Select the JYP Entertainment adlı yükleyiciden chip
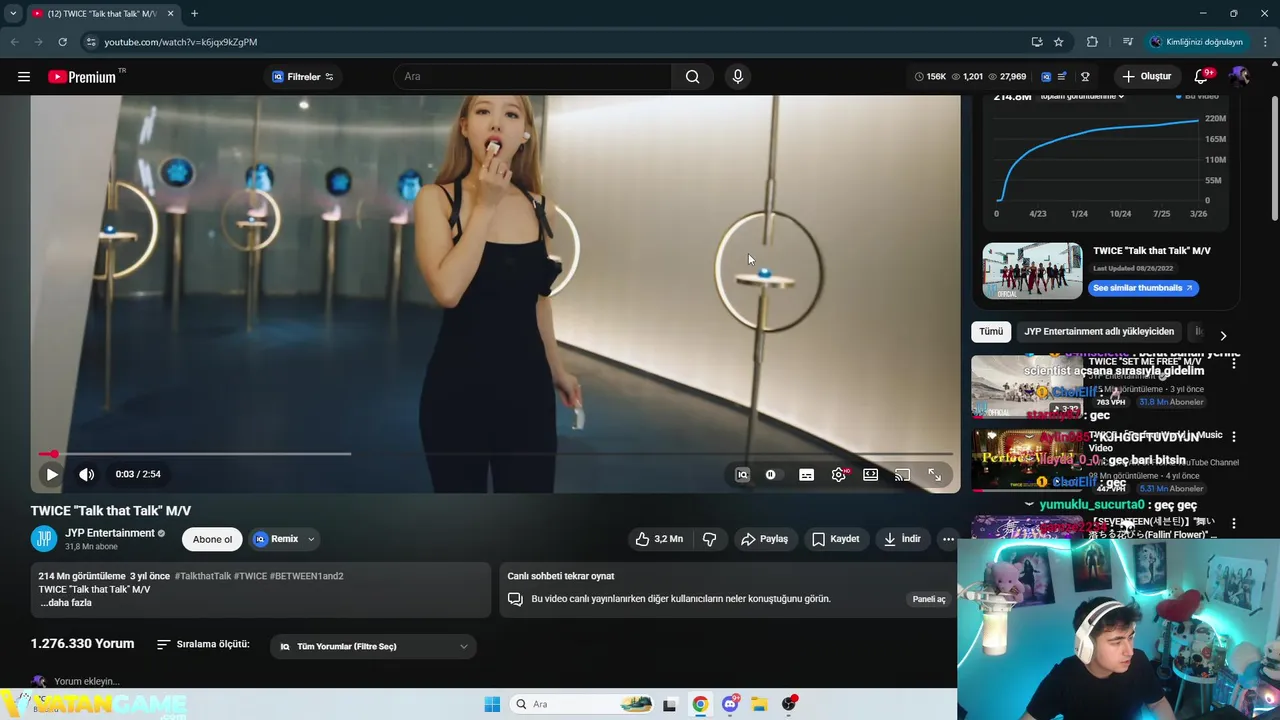Screen dimensions: 1280x720 (1099, 331)
